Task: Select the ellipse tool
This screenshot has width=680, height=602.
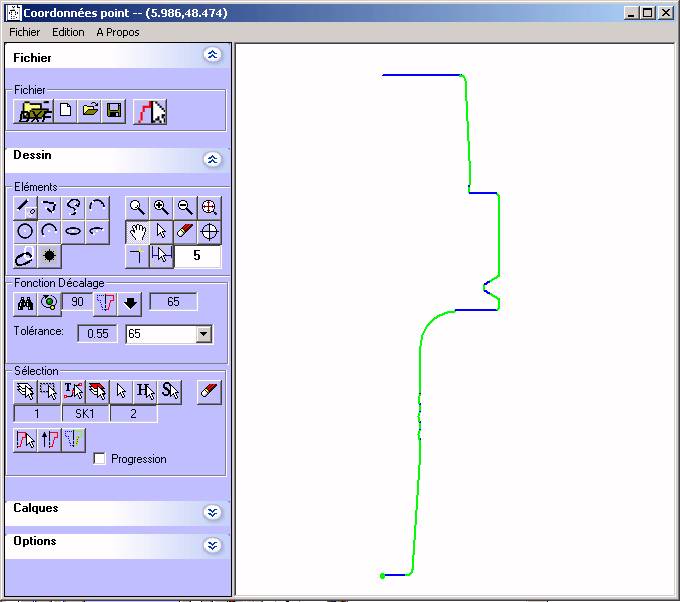Action: tap(73, 231)
